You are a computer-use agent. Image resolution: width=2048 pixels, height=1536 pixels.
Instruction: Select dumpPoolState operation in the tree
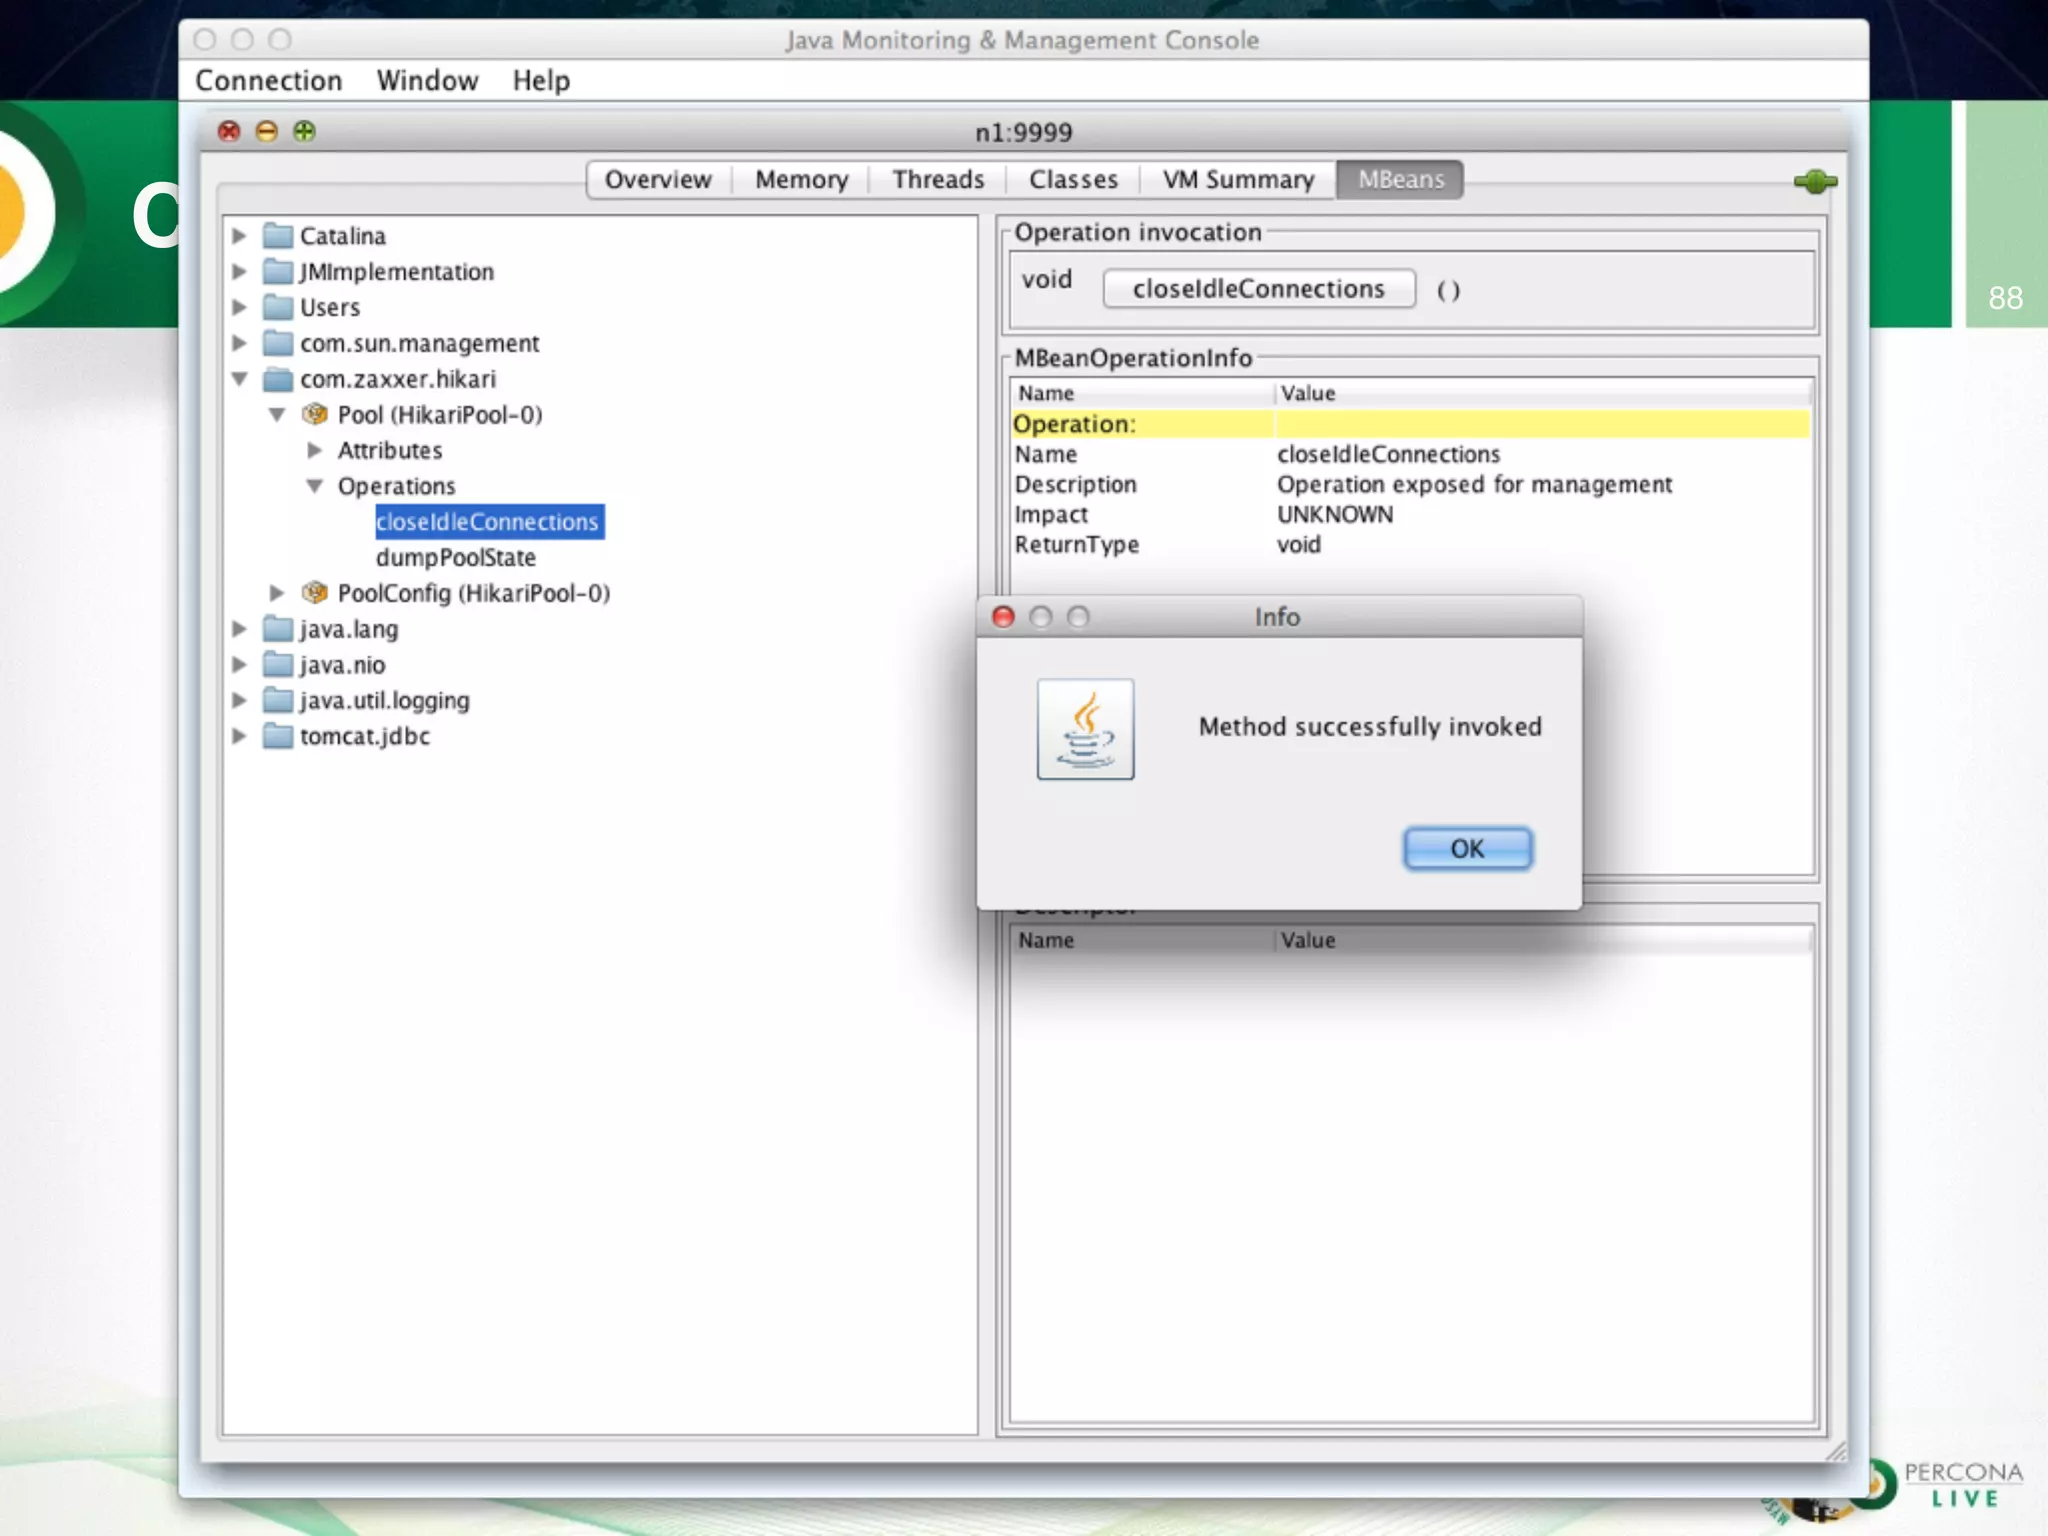coord(456,558)
